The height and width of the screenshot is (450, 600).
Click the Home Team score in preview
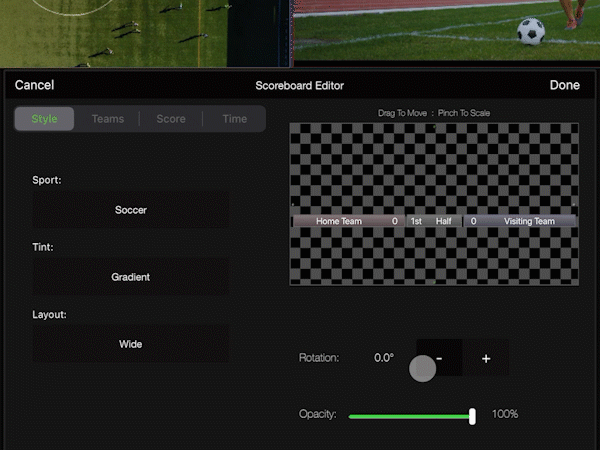coord(394,221)
